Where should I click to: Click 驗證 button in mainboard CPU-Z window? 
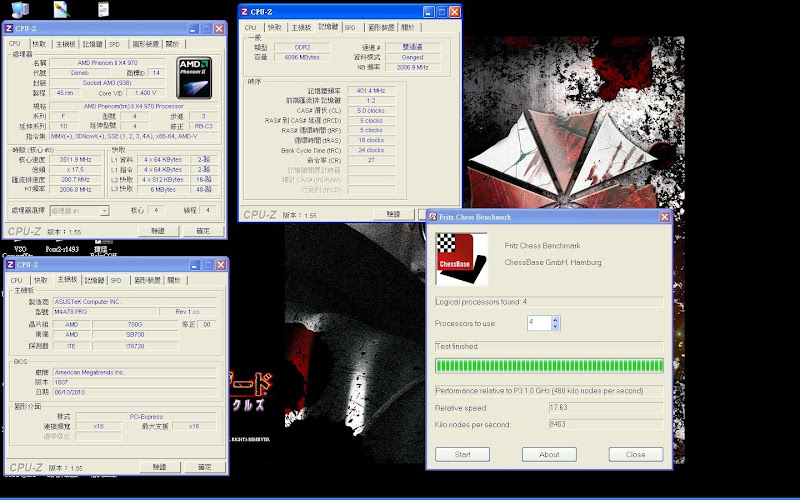(x=160, y=467)
